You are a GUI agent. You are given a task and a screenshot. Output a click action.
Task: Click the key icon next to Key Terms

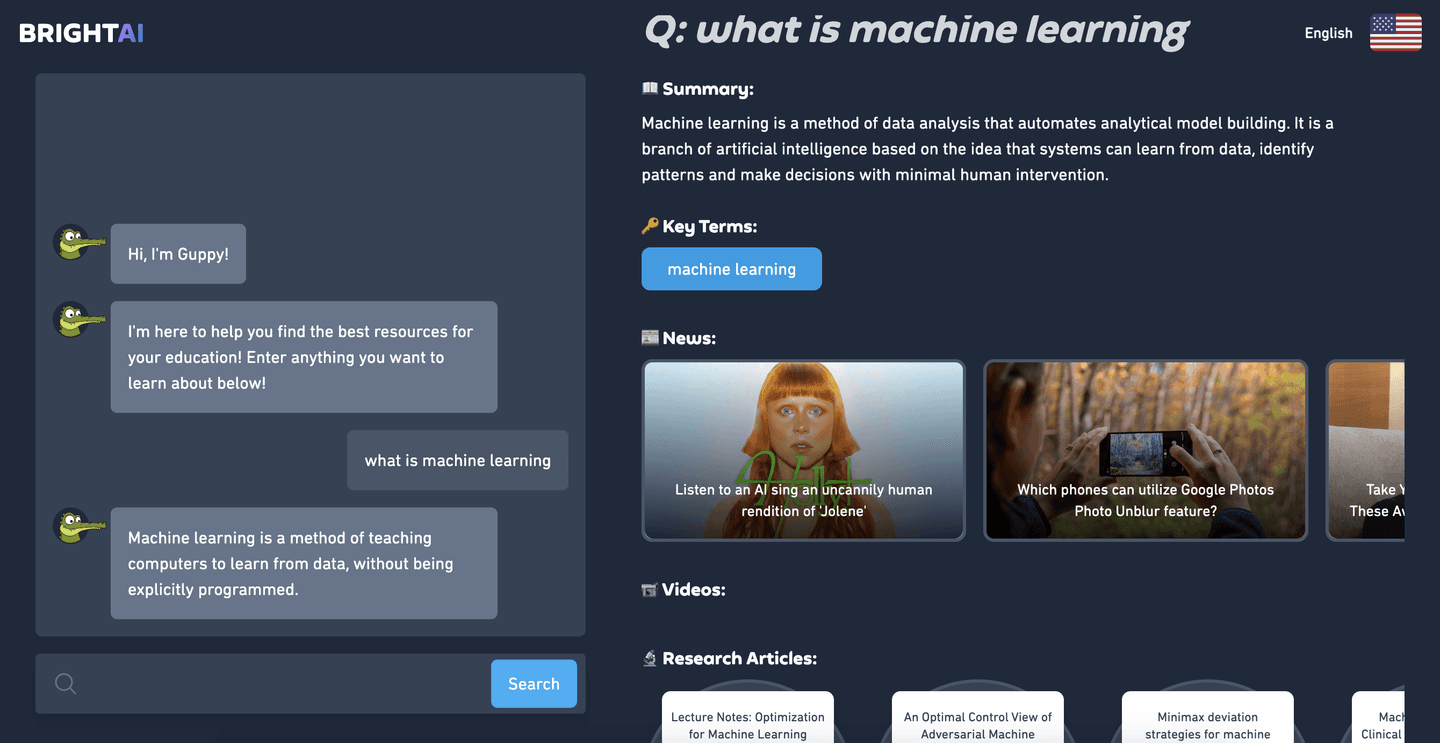[x=650, y=226]
